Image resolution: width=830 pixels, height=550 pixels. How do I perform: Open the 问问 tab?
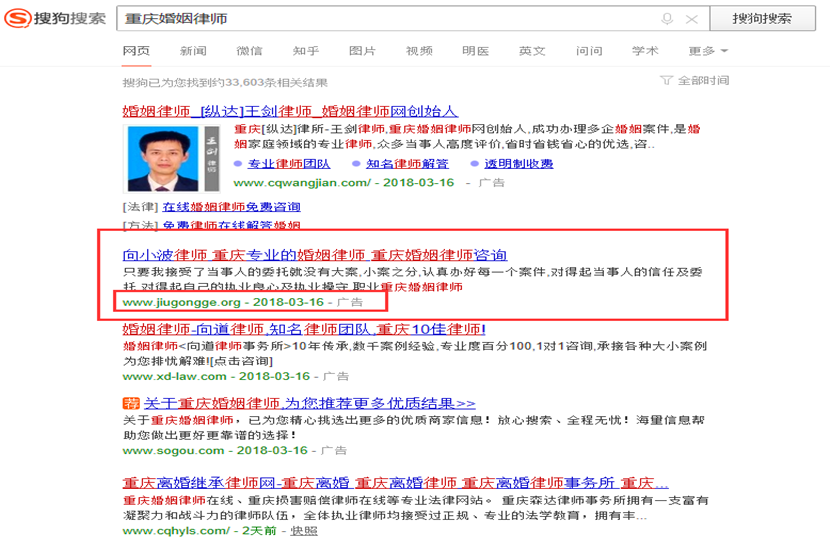click(x=589, y=50)
